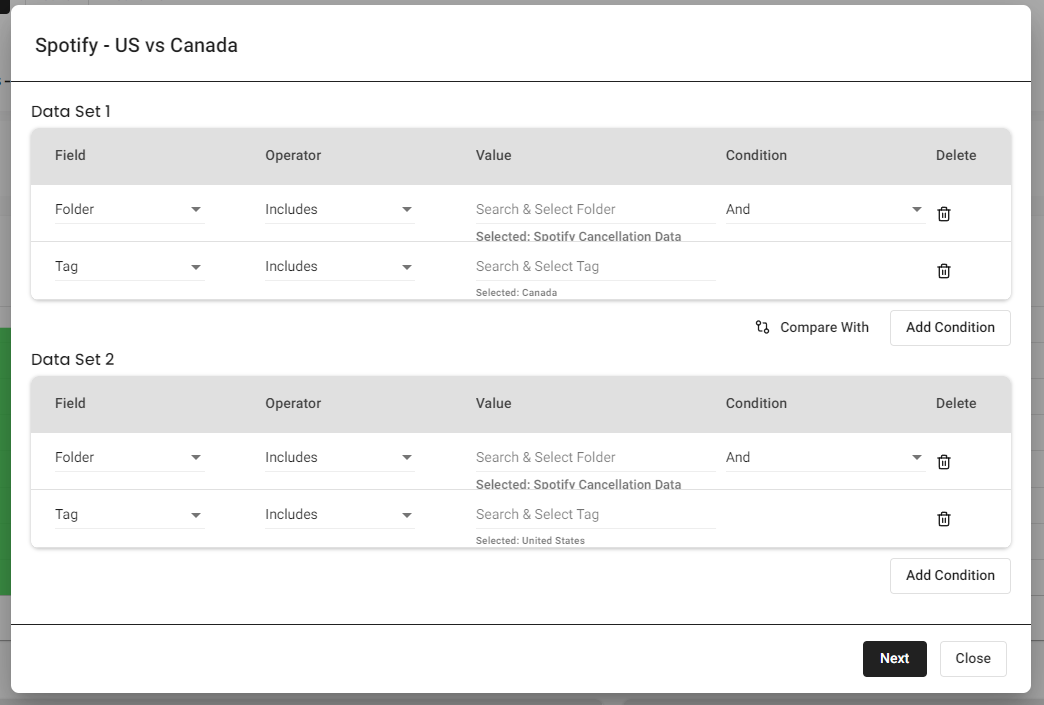The width and height of the screenshot is (1044, 705).
Task: Click 'Selected: Spotify Cancellation Data' in Data Set 2
Action: 578,485
